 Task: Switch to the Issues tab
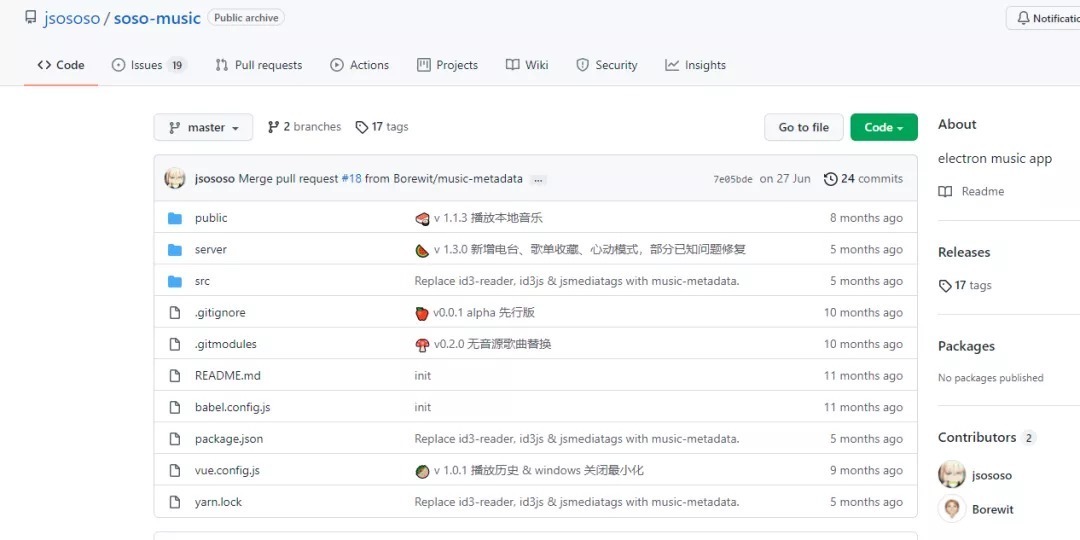coord(148,65)
